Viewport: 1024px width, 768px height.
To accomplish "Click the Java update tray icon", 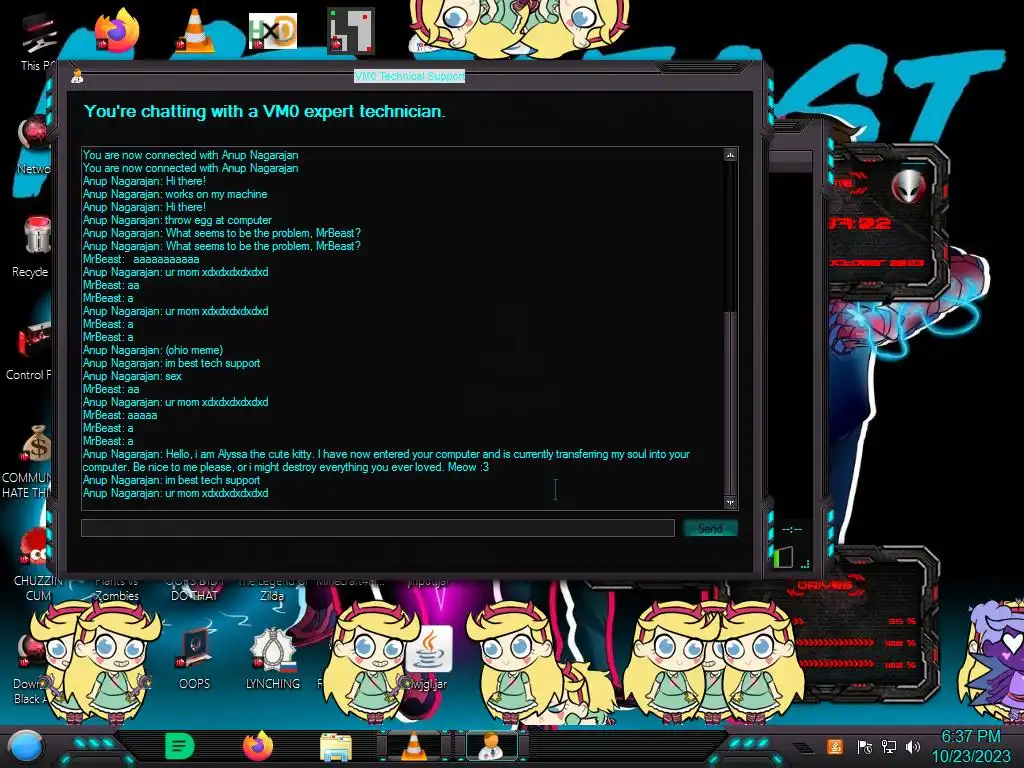I will pos(835,746).
